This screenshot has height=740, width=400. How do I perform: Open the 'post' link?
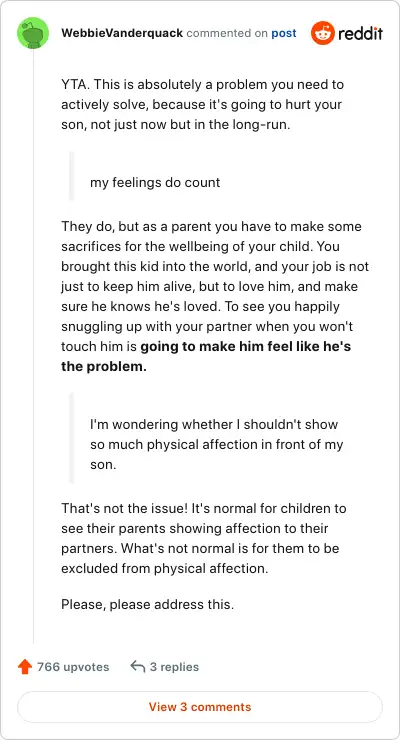click(283, 34)
